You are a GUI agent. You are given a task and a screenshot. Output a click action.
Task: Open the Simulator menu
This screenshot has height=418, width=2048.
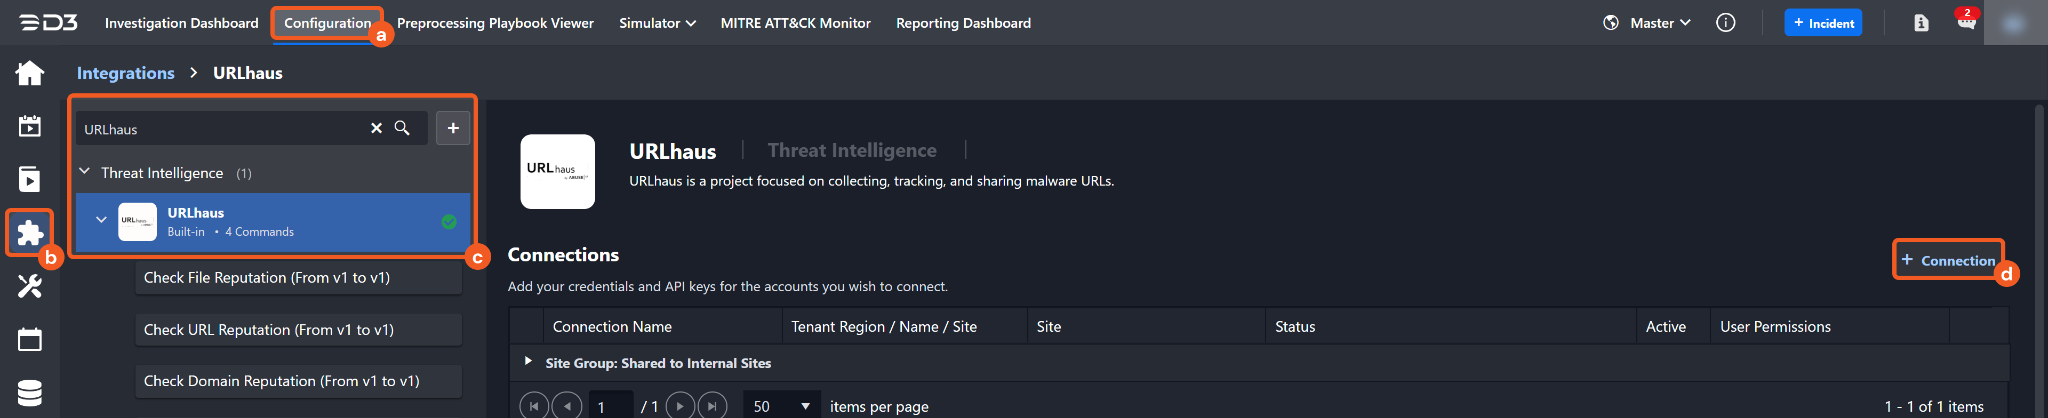pyautogui.click(x=657, y=23)
